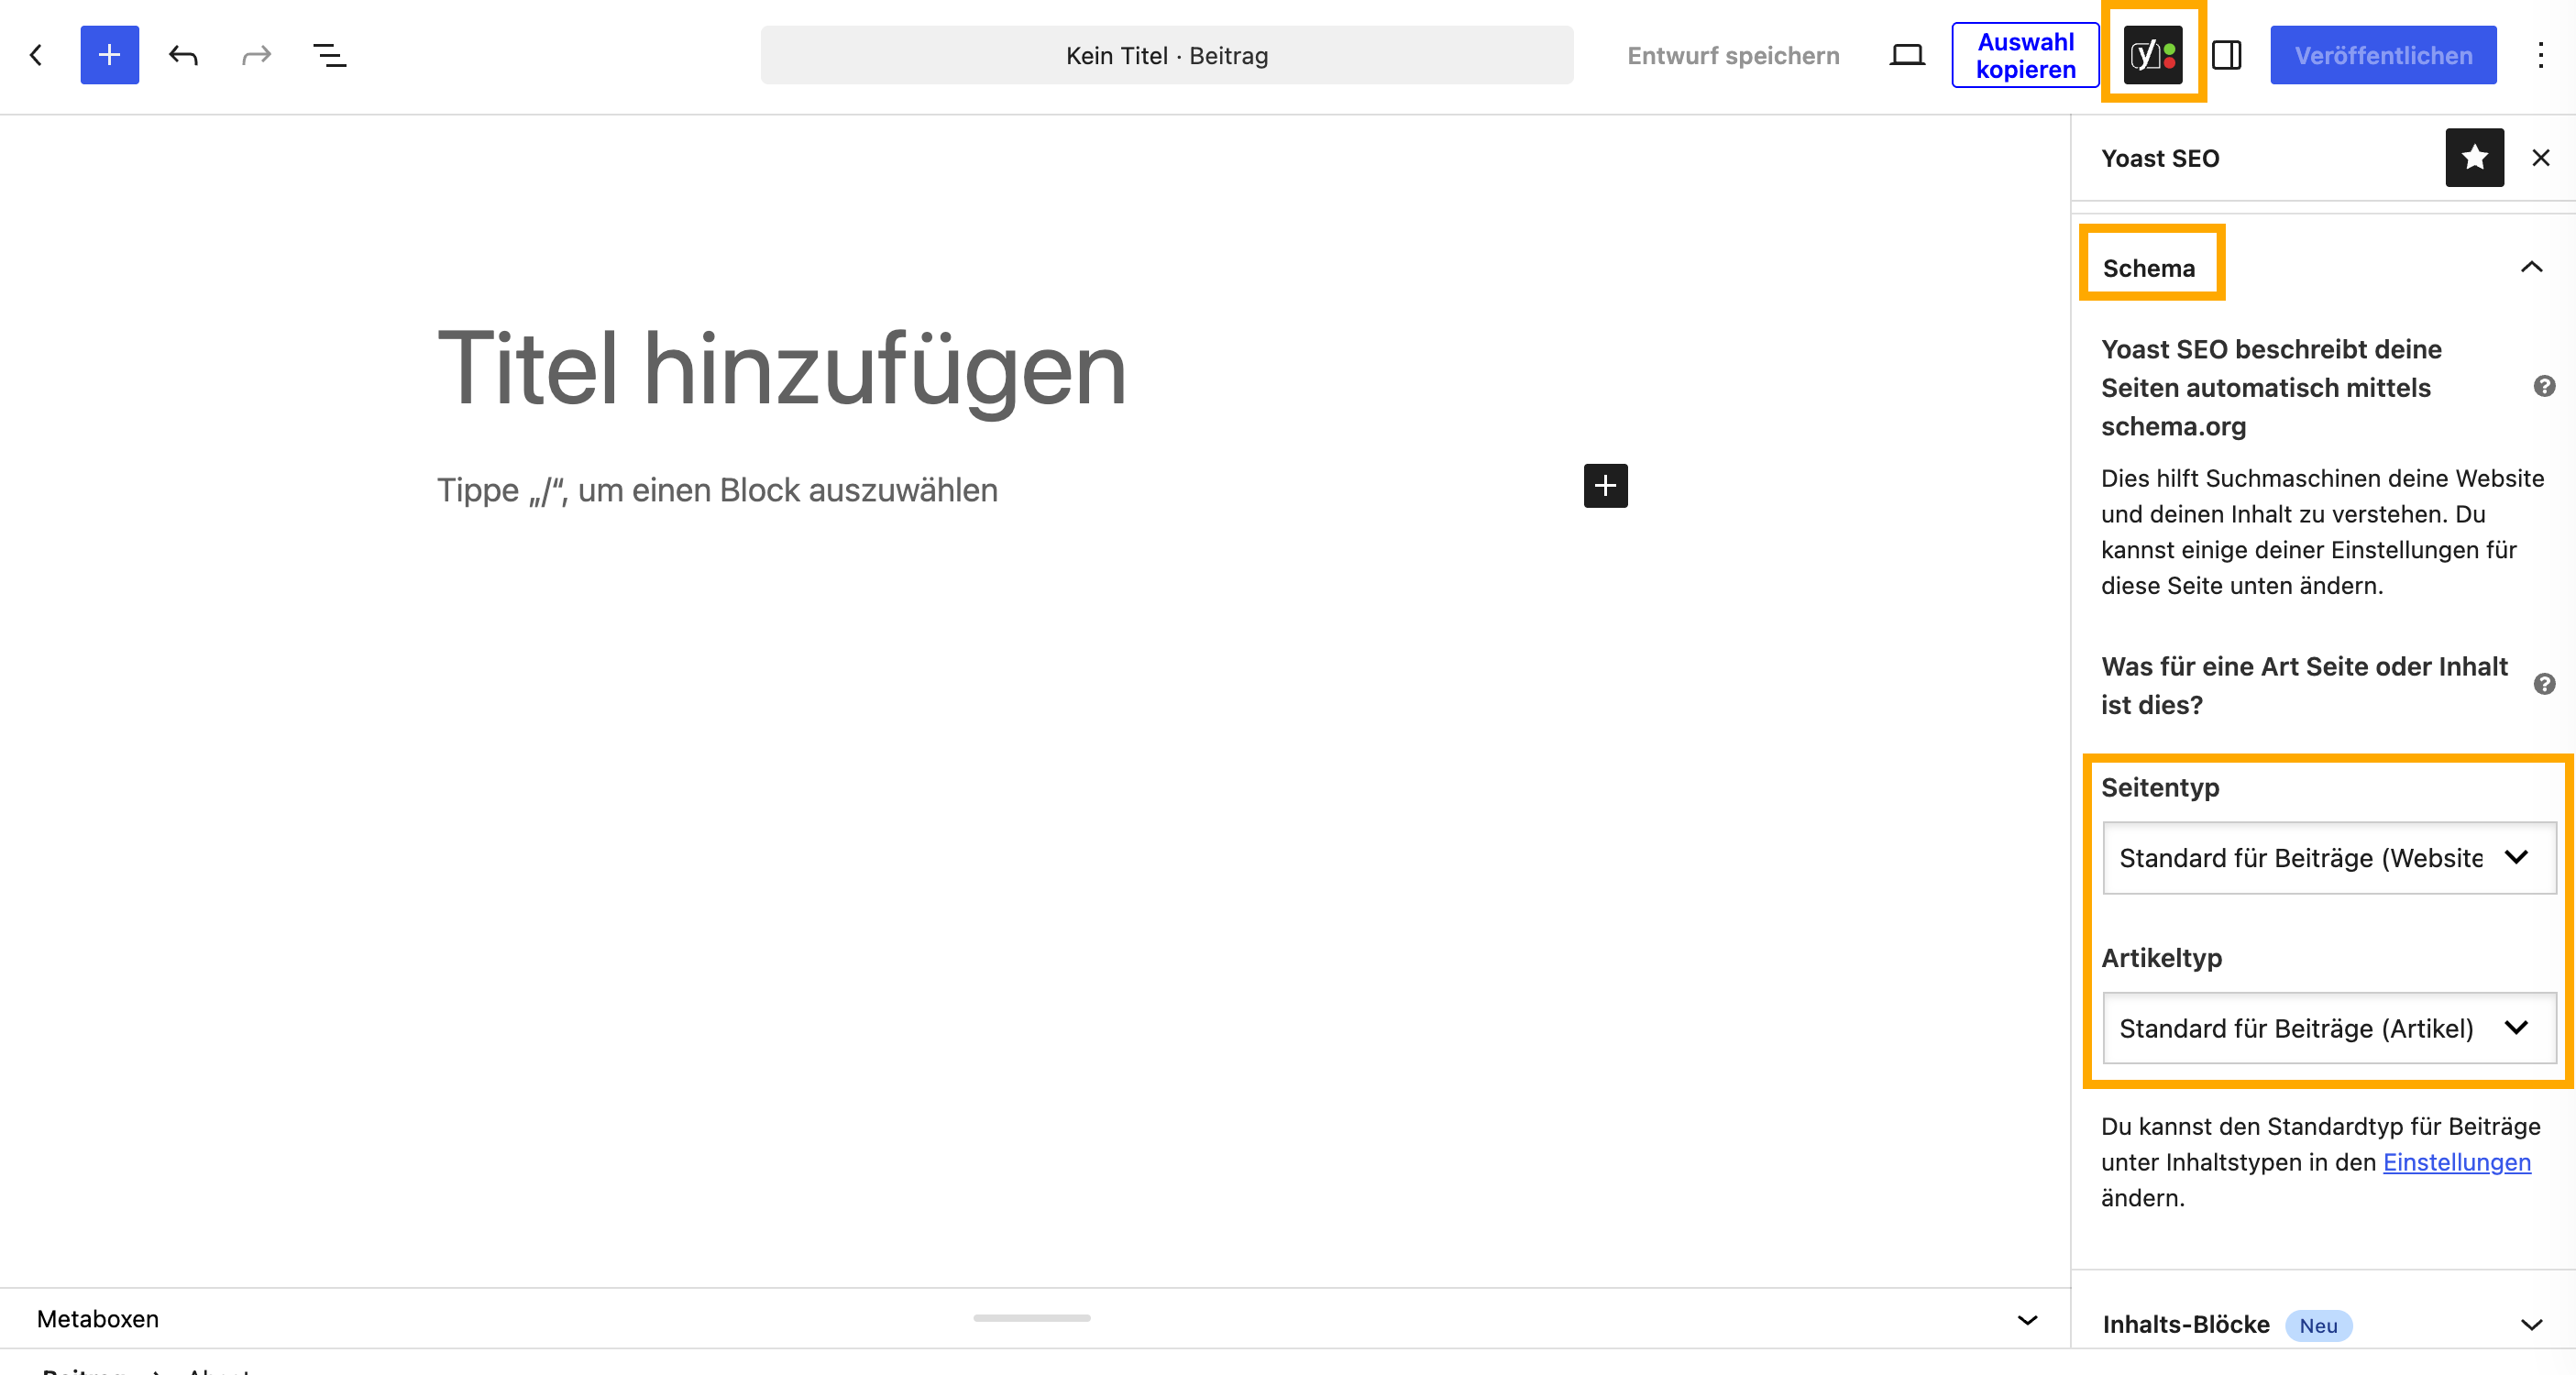
Task: Show help for page or content type question
Action: click(x=2545, y=685)
